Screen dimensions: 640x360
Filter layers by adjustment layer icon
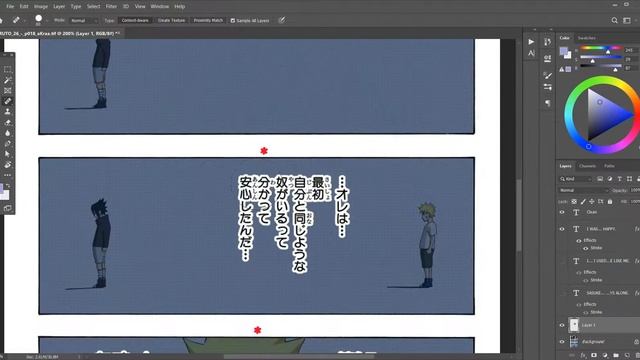610,179
